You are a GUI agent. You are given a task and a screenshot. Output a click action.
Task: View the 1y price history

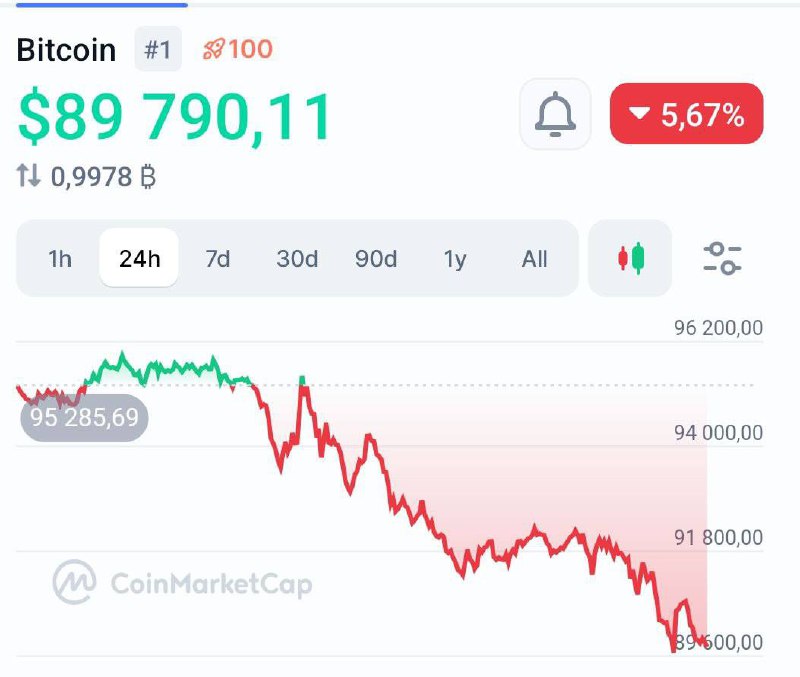point(455,259)
